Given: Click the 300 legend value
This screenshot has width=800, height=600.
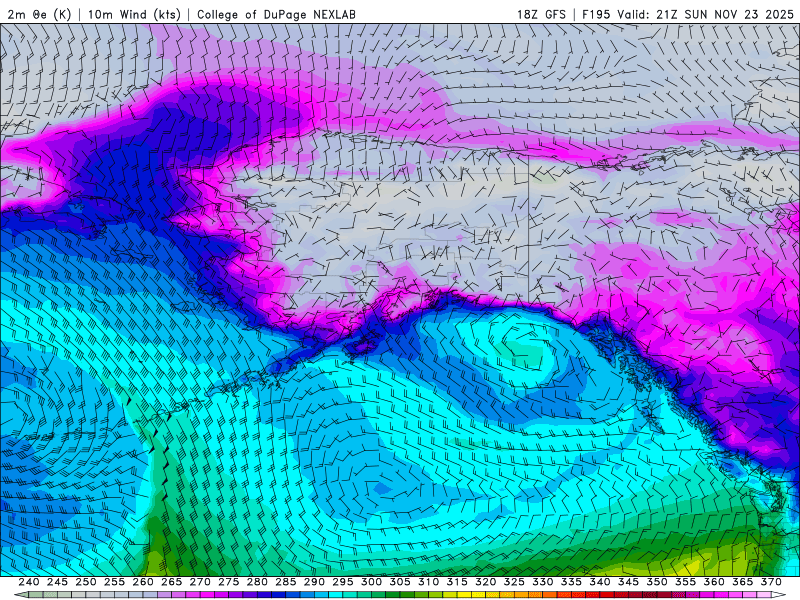Looking at the screenshot, I should pos(371,582).
